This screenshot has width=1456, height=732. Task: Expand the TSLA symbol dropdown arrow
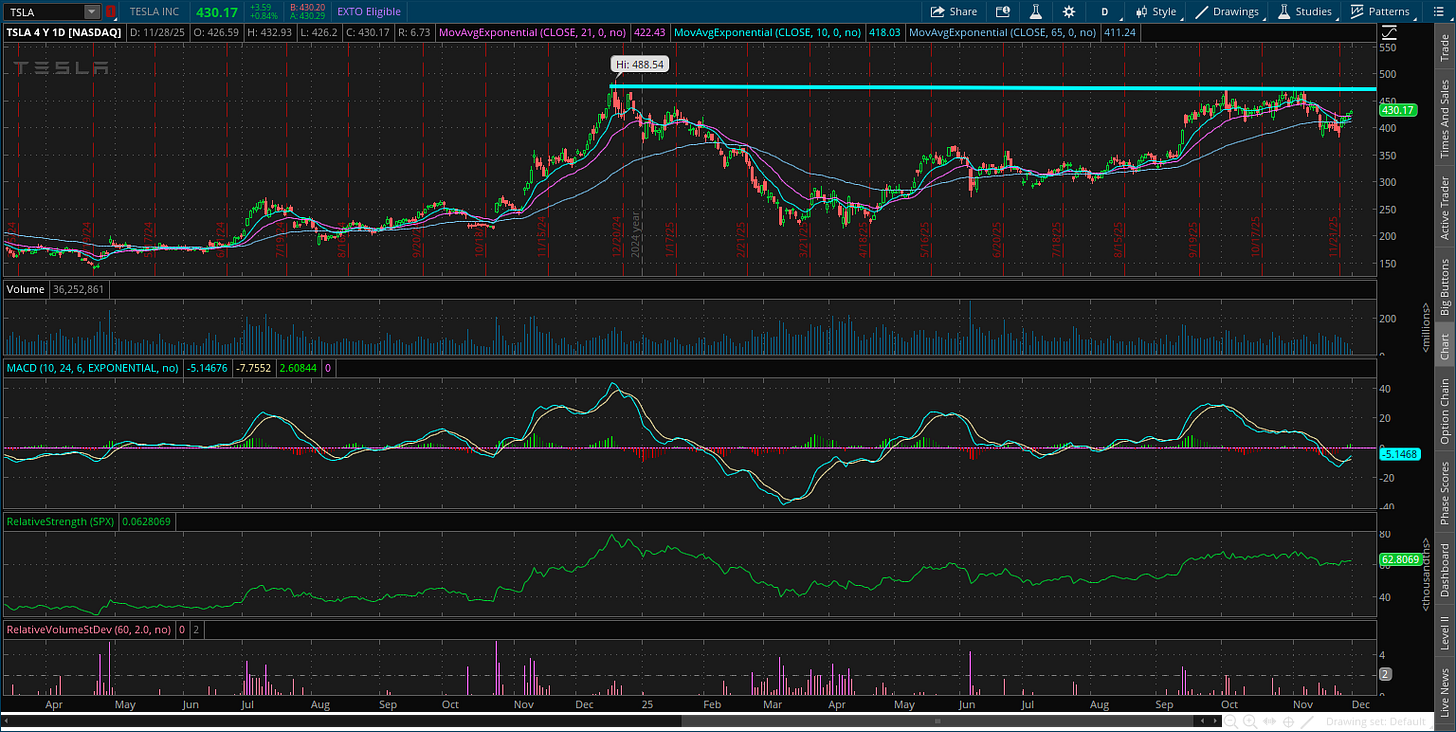(x=92, y=12)
